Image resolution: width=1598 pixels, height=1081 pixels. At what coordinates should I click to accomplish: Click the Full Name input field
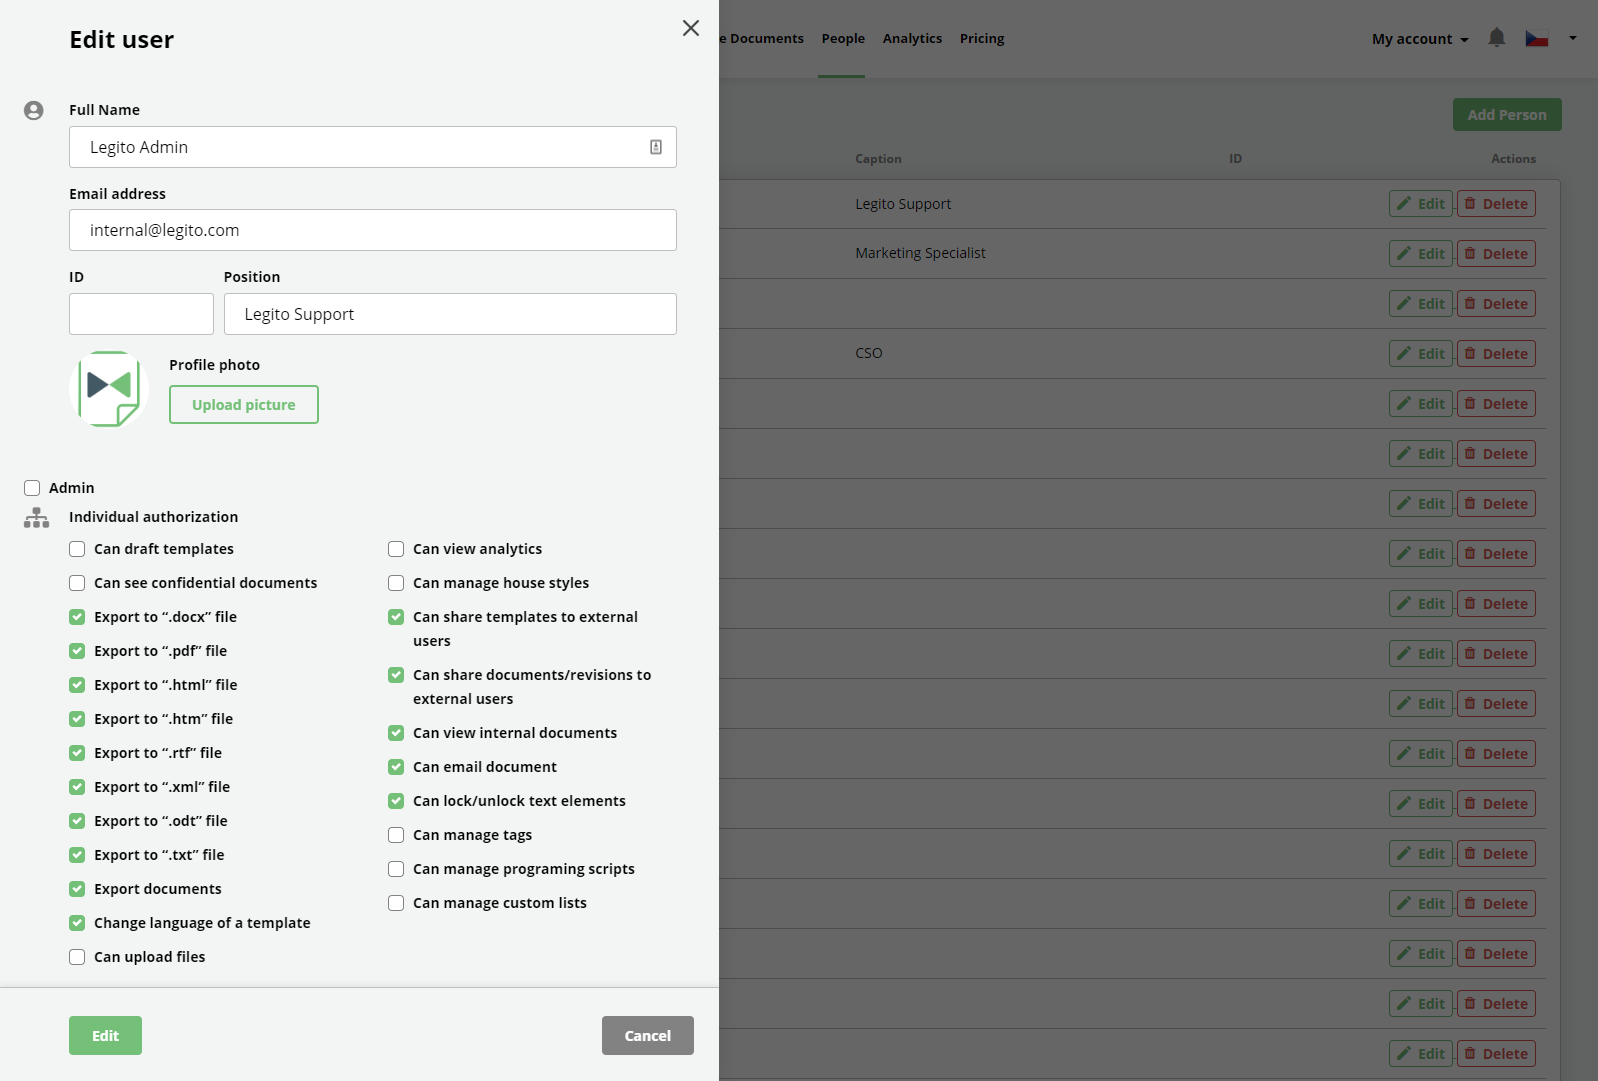click(x=372, y=147)
